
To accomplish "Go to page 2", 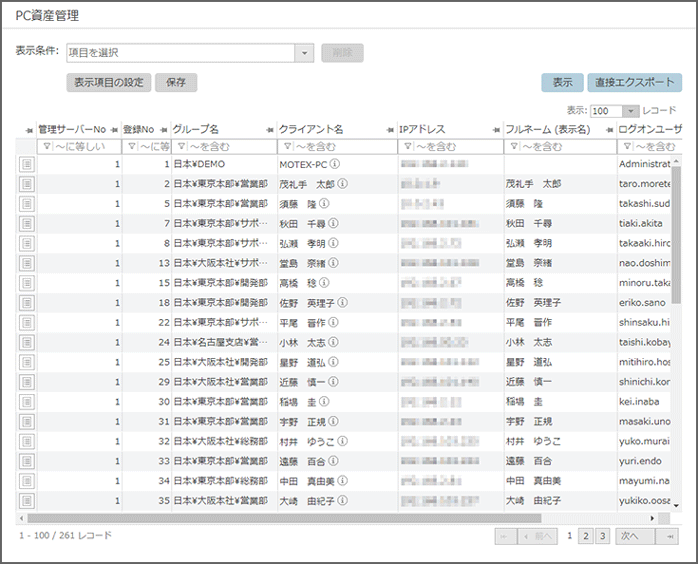I will coord(586,536).
